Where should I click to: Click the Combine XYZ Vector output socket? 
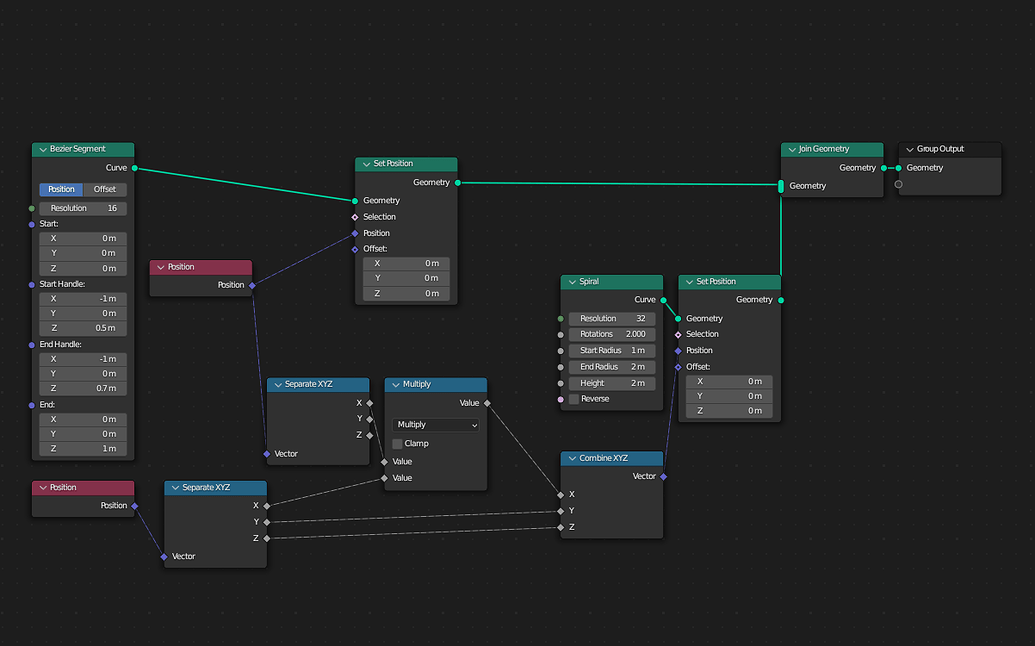coord(663,476)
